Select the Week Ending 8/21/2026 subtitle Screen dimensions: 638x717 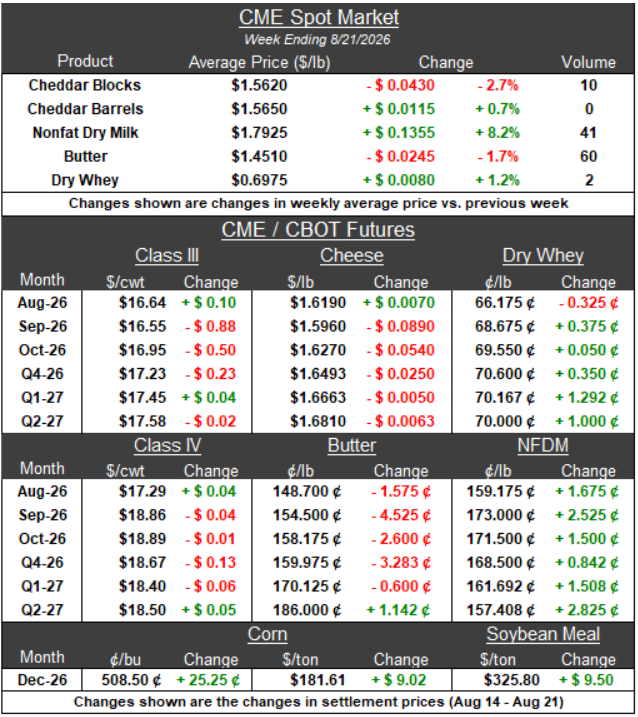pyautogui.click(x=317, y=39)
